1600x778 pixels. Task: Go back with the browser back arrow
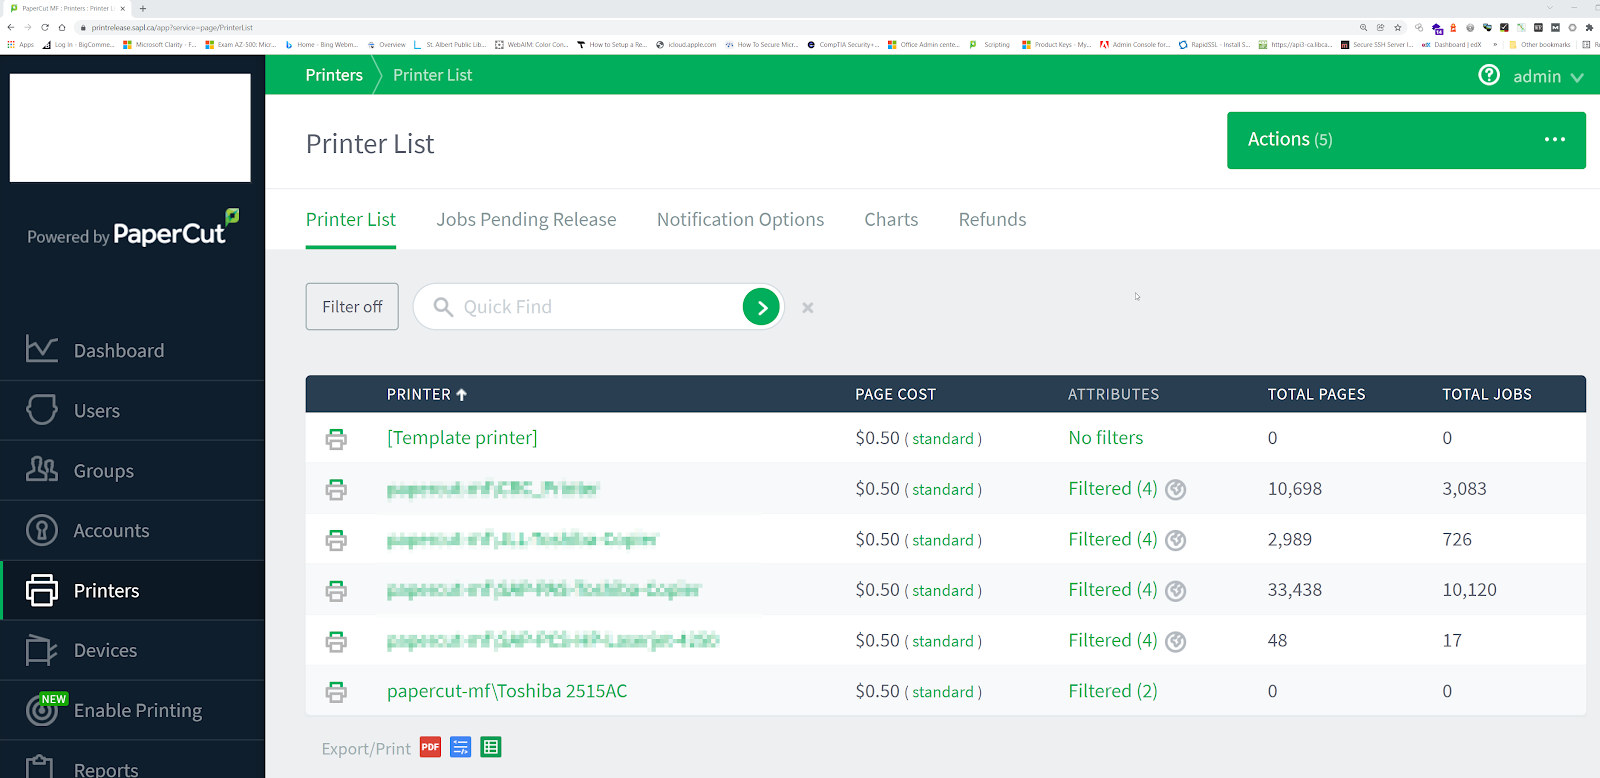click(x=11, y=28)
